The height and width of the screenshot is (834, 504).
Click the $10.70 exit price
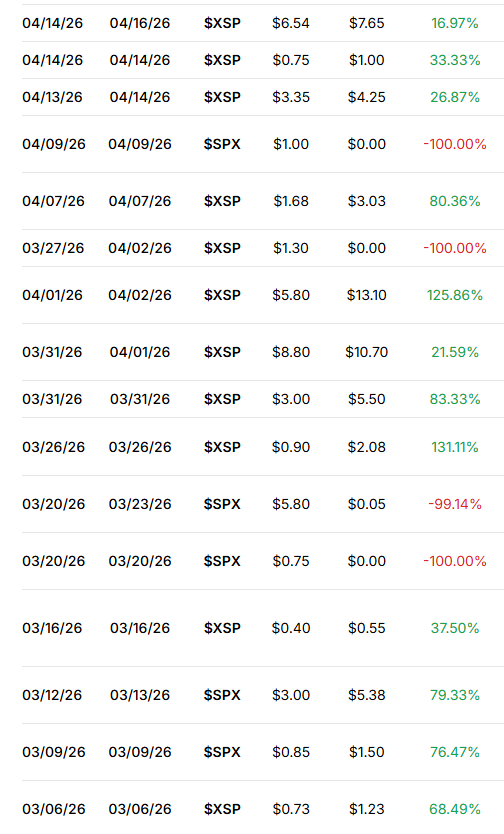[366, 352]
